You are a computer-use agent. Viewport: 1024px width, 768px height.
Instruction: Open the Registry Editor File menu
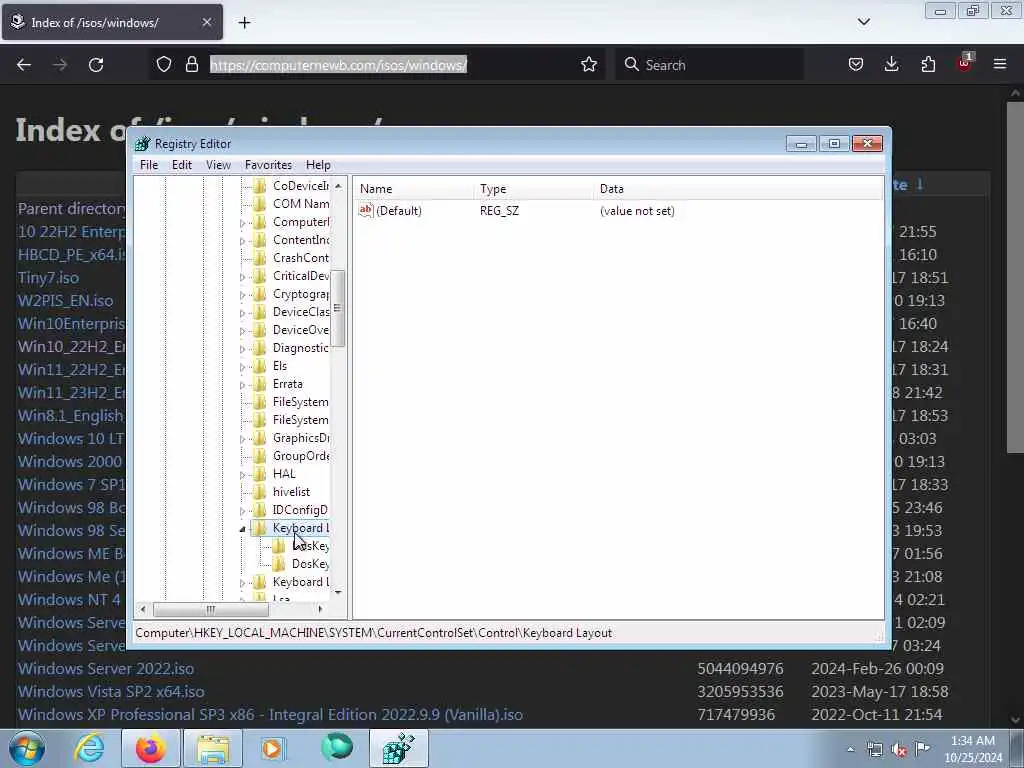click(x=149, y=165)
